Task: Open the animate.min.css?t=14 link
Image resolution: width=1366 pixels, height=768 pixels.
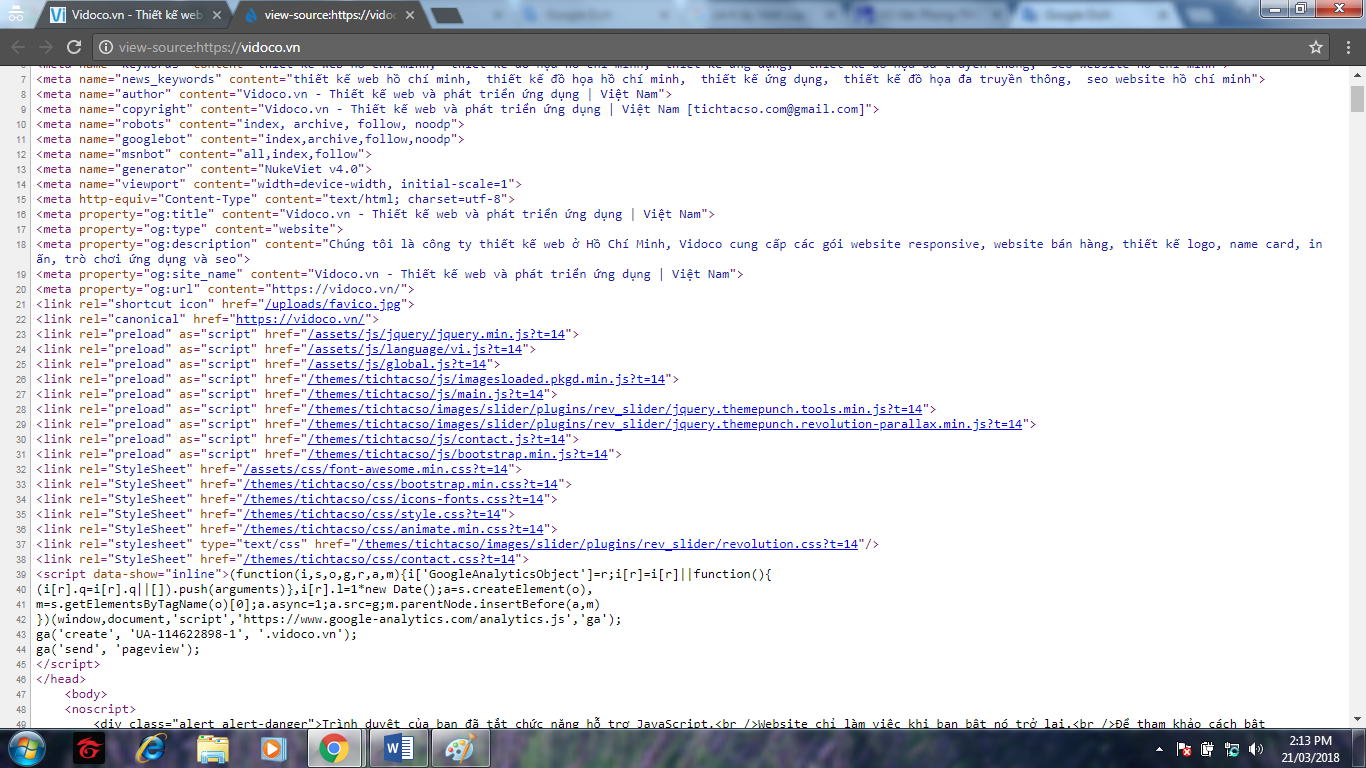Action: click(392, 529)
